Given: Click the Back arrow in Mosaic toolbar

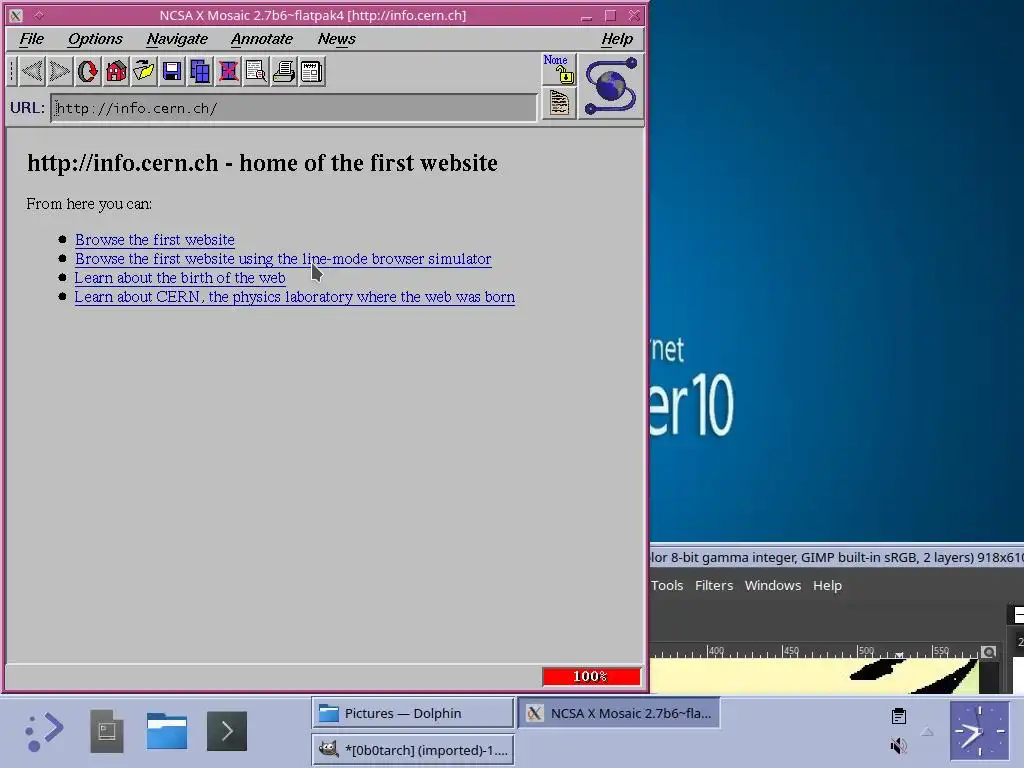Looking at the screenshot, I should click(x=31, y=71).
